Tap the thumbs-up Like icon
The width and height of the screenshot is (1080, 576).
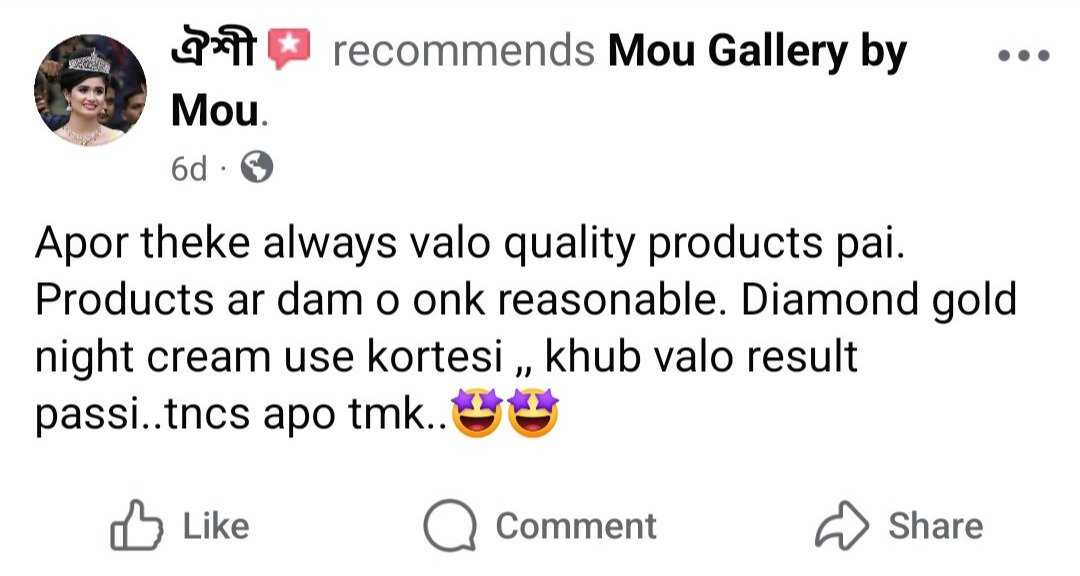[x=136, y=525]
